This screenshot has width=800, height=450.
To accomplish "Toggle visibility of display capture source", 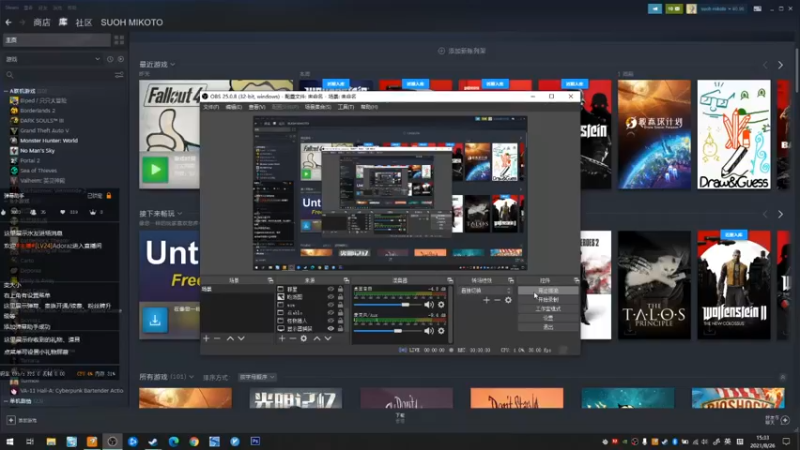I will [x=331, y=329].
